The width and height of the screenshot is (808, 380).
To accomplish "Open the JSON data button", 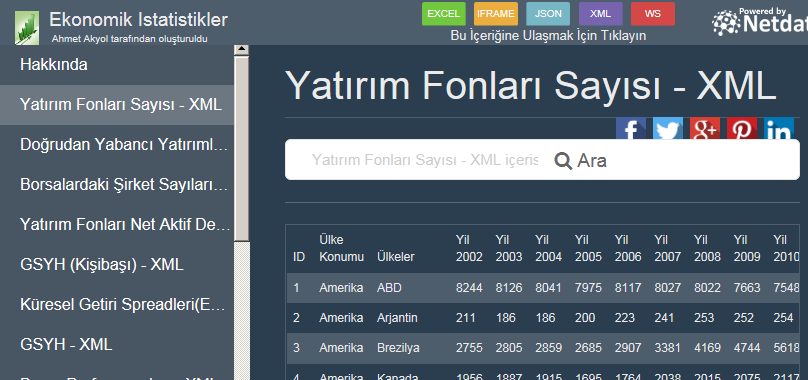I will pos(548,14).
